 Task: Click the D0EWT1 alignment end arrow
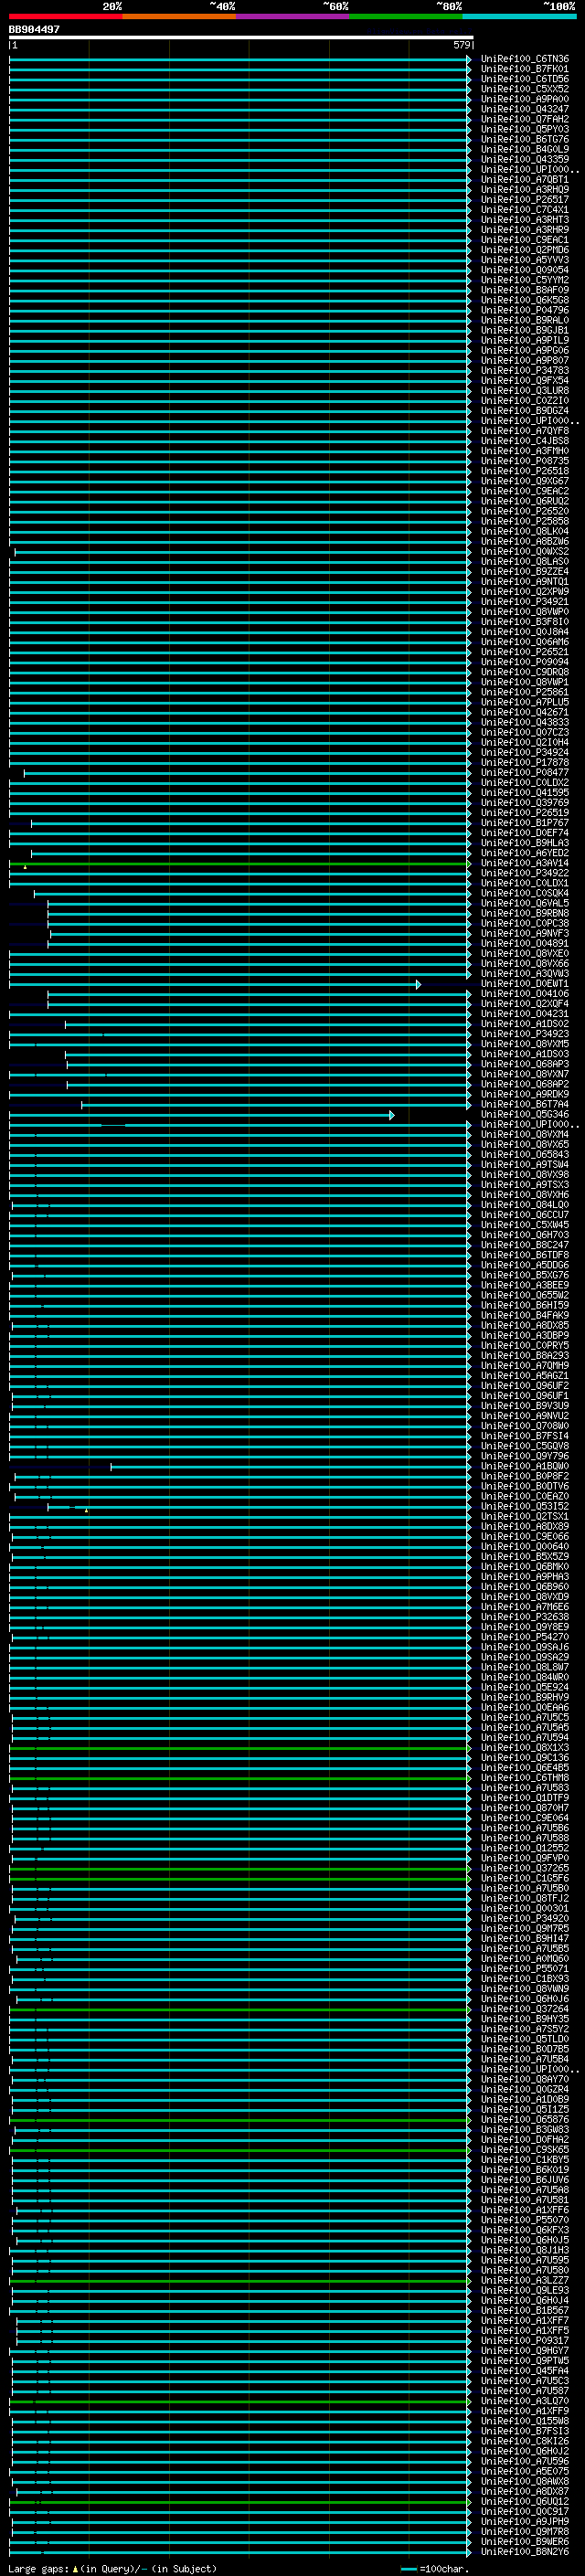coord(418,985)
